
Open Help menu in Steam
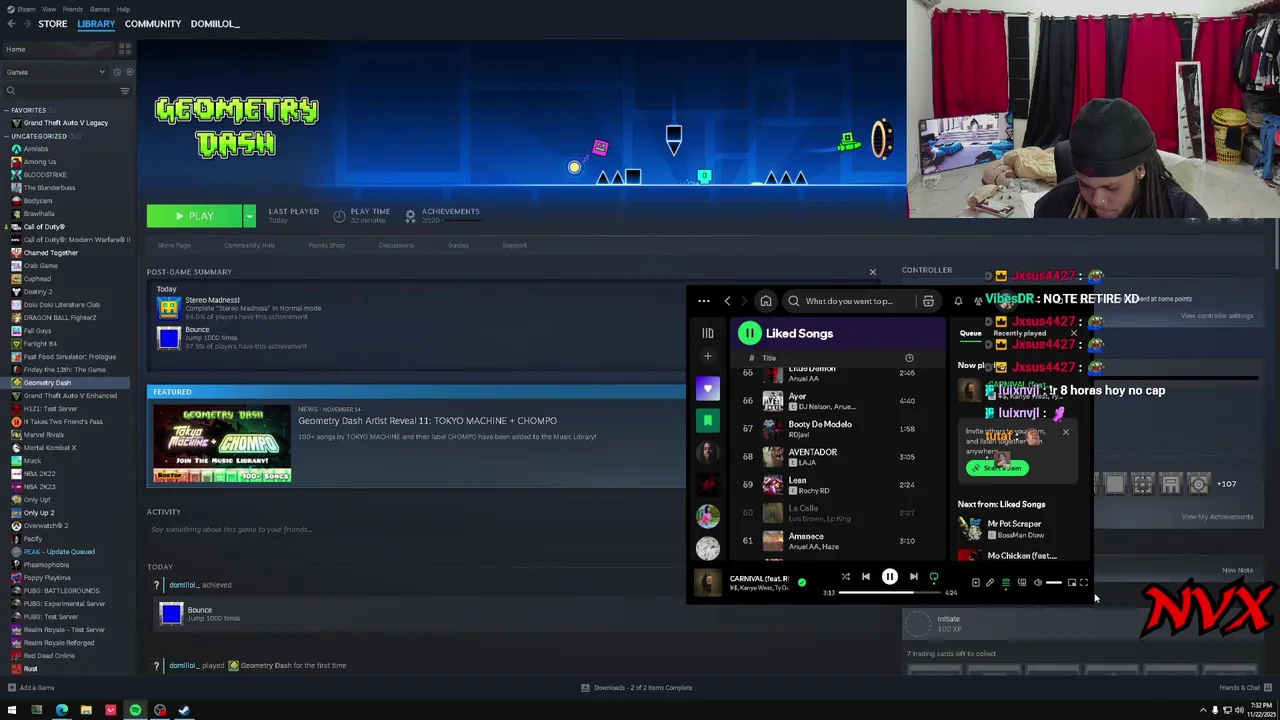(x=123, y=9)
